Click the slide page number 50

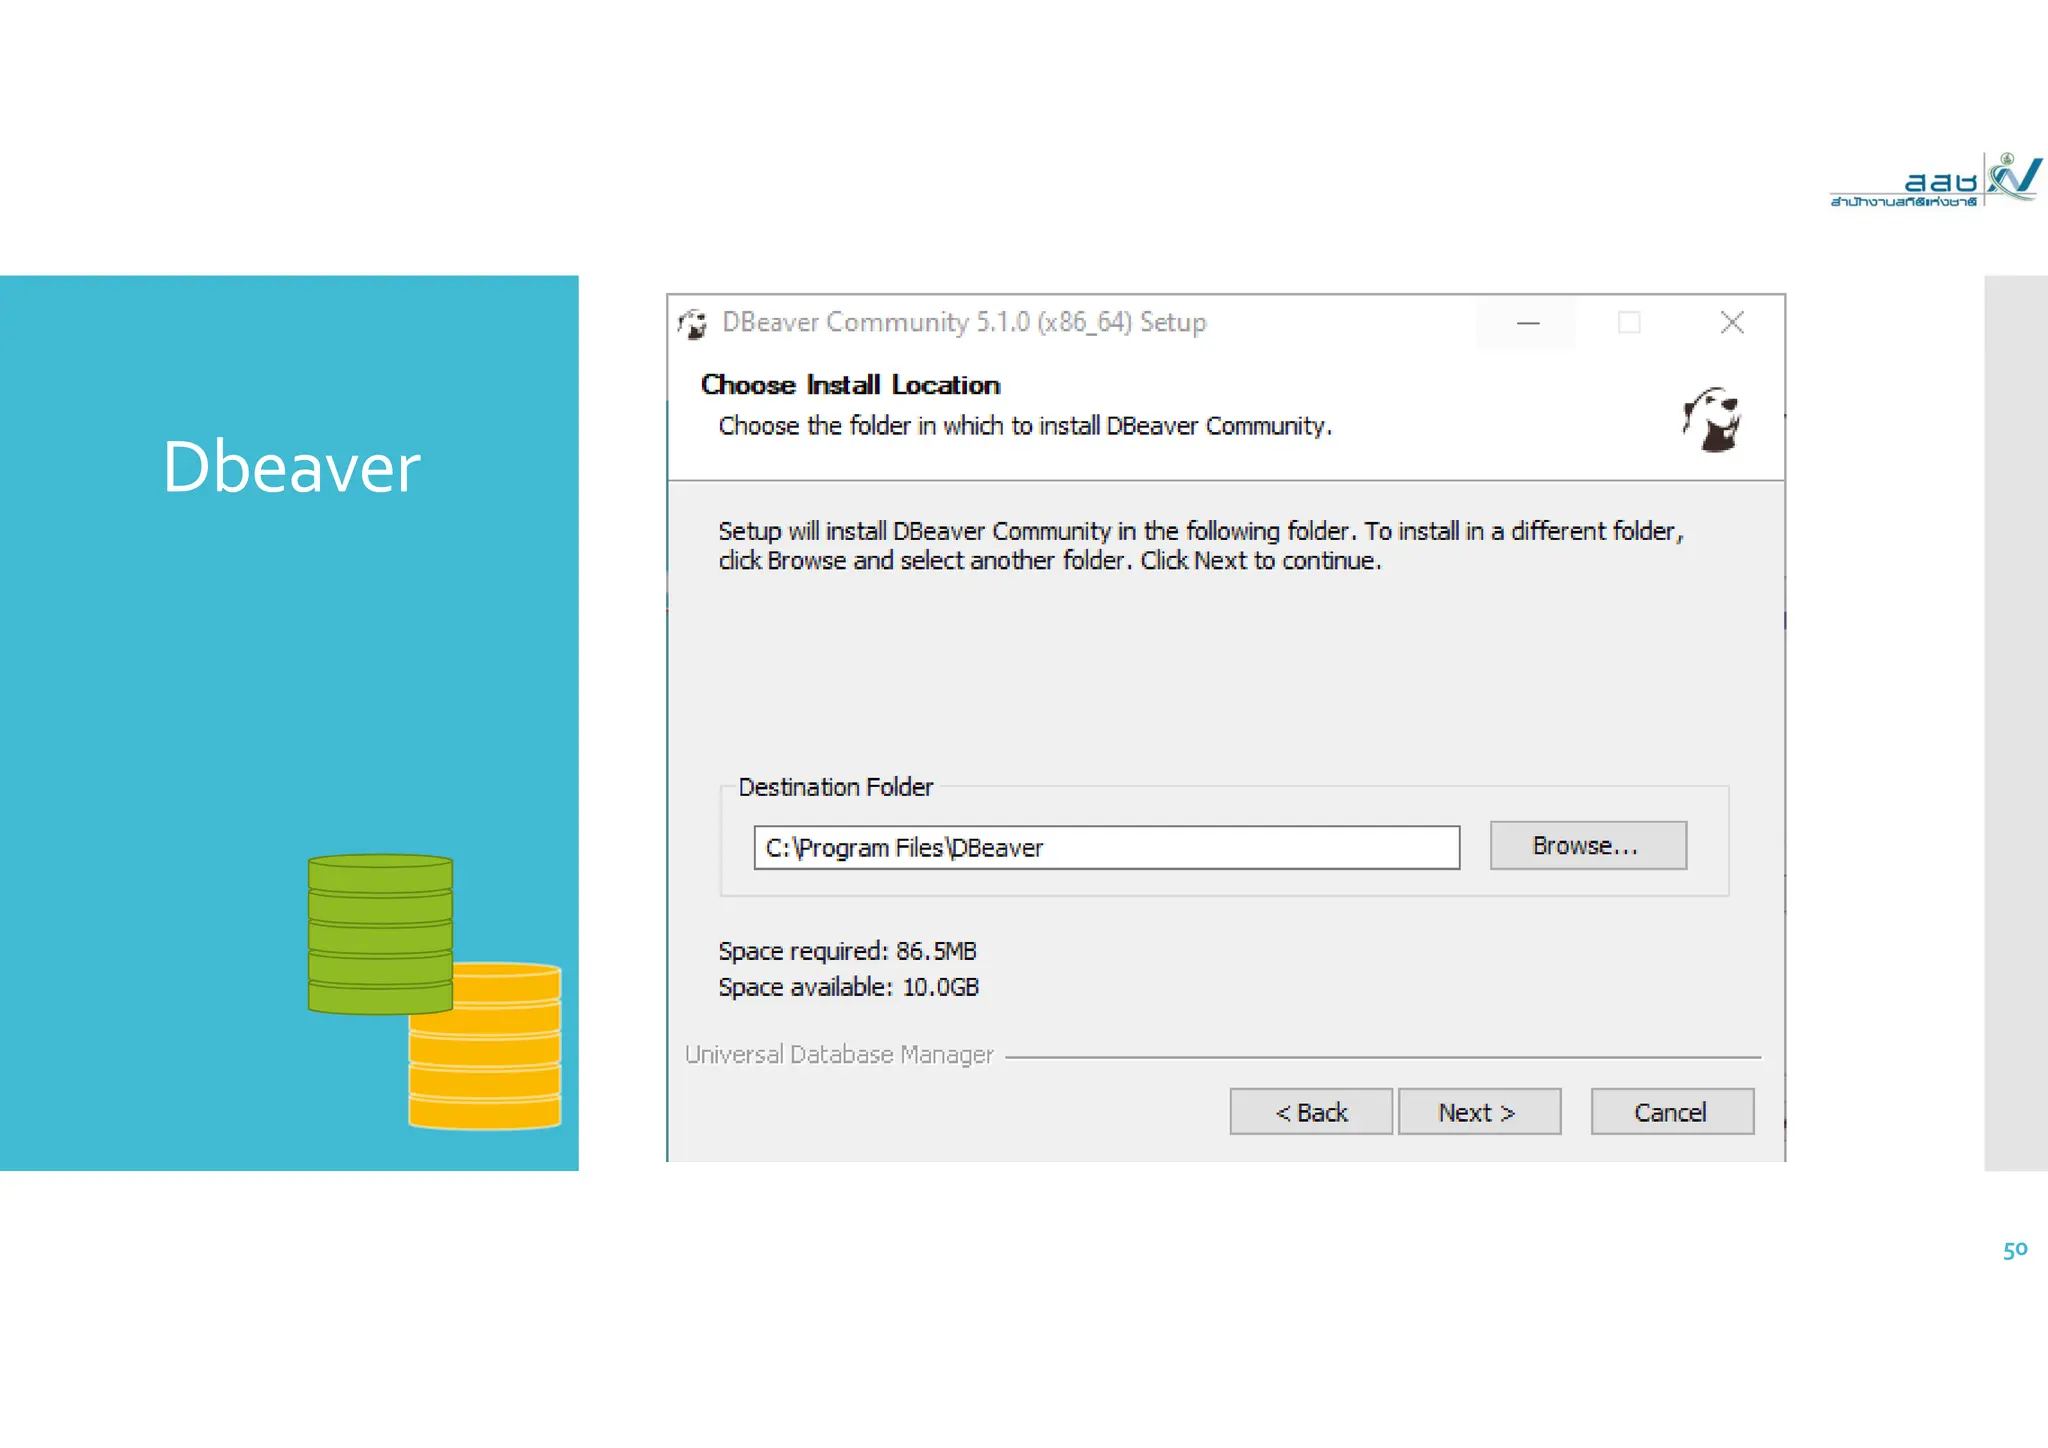2014,1249
